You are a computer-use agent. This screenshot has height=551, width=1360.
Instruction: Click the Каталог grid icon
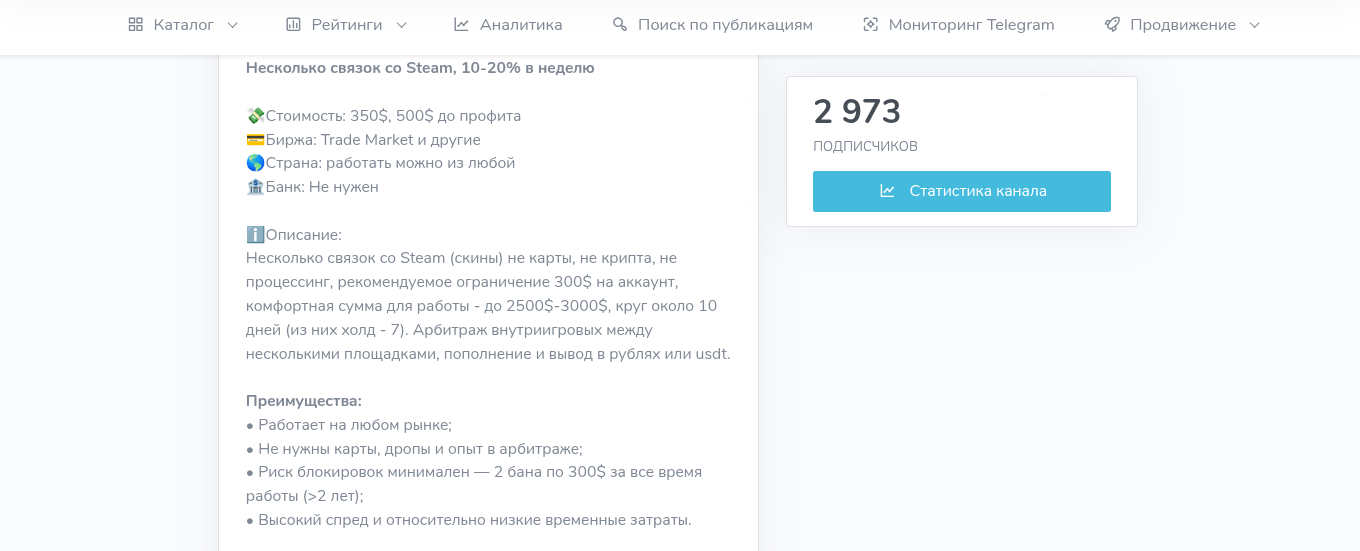pos(136,25)
